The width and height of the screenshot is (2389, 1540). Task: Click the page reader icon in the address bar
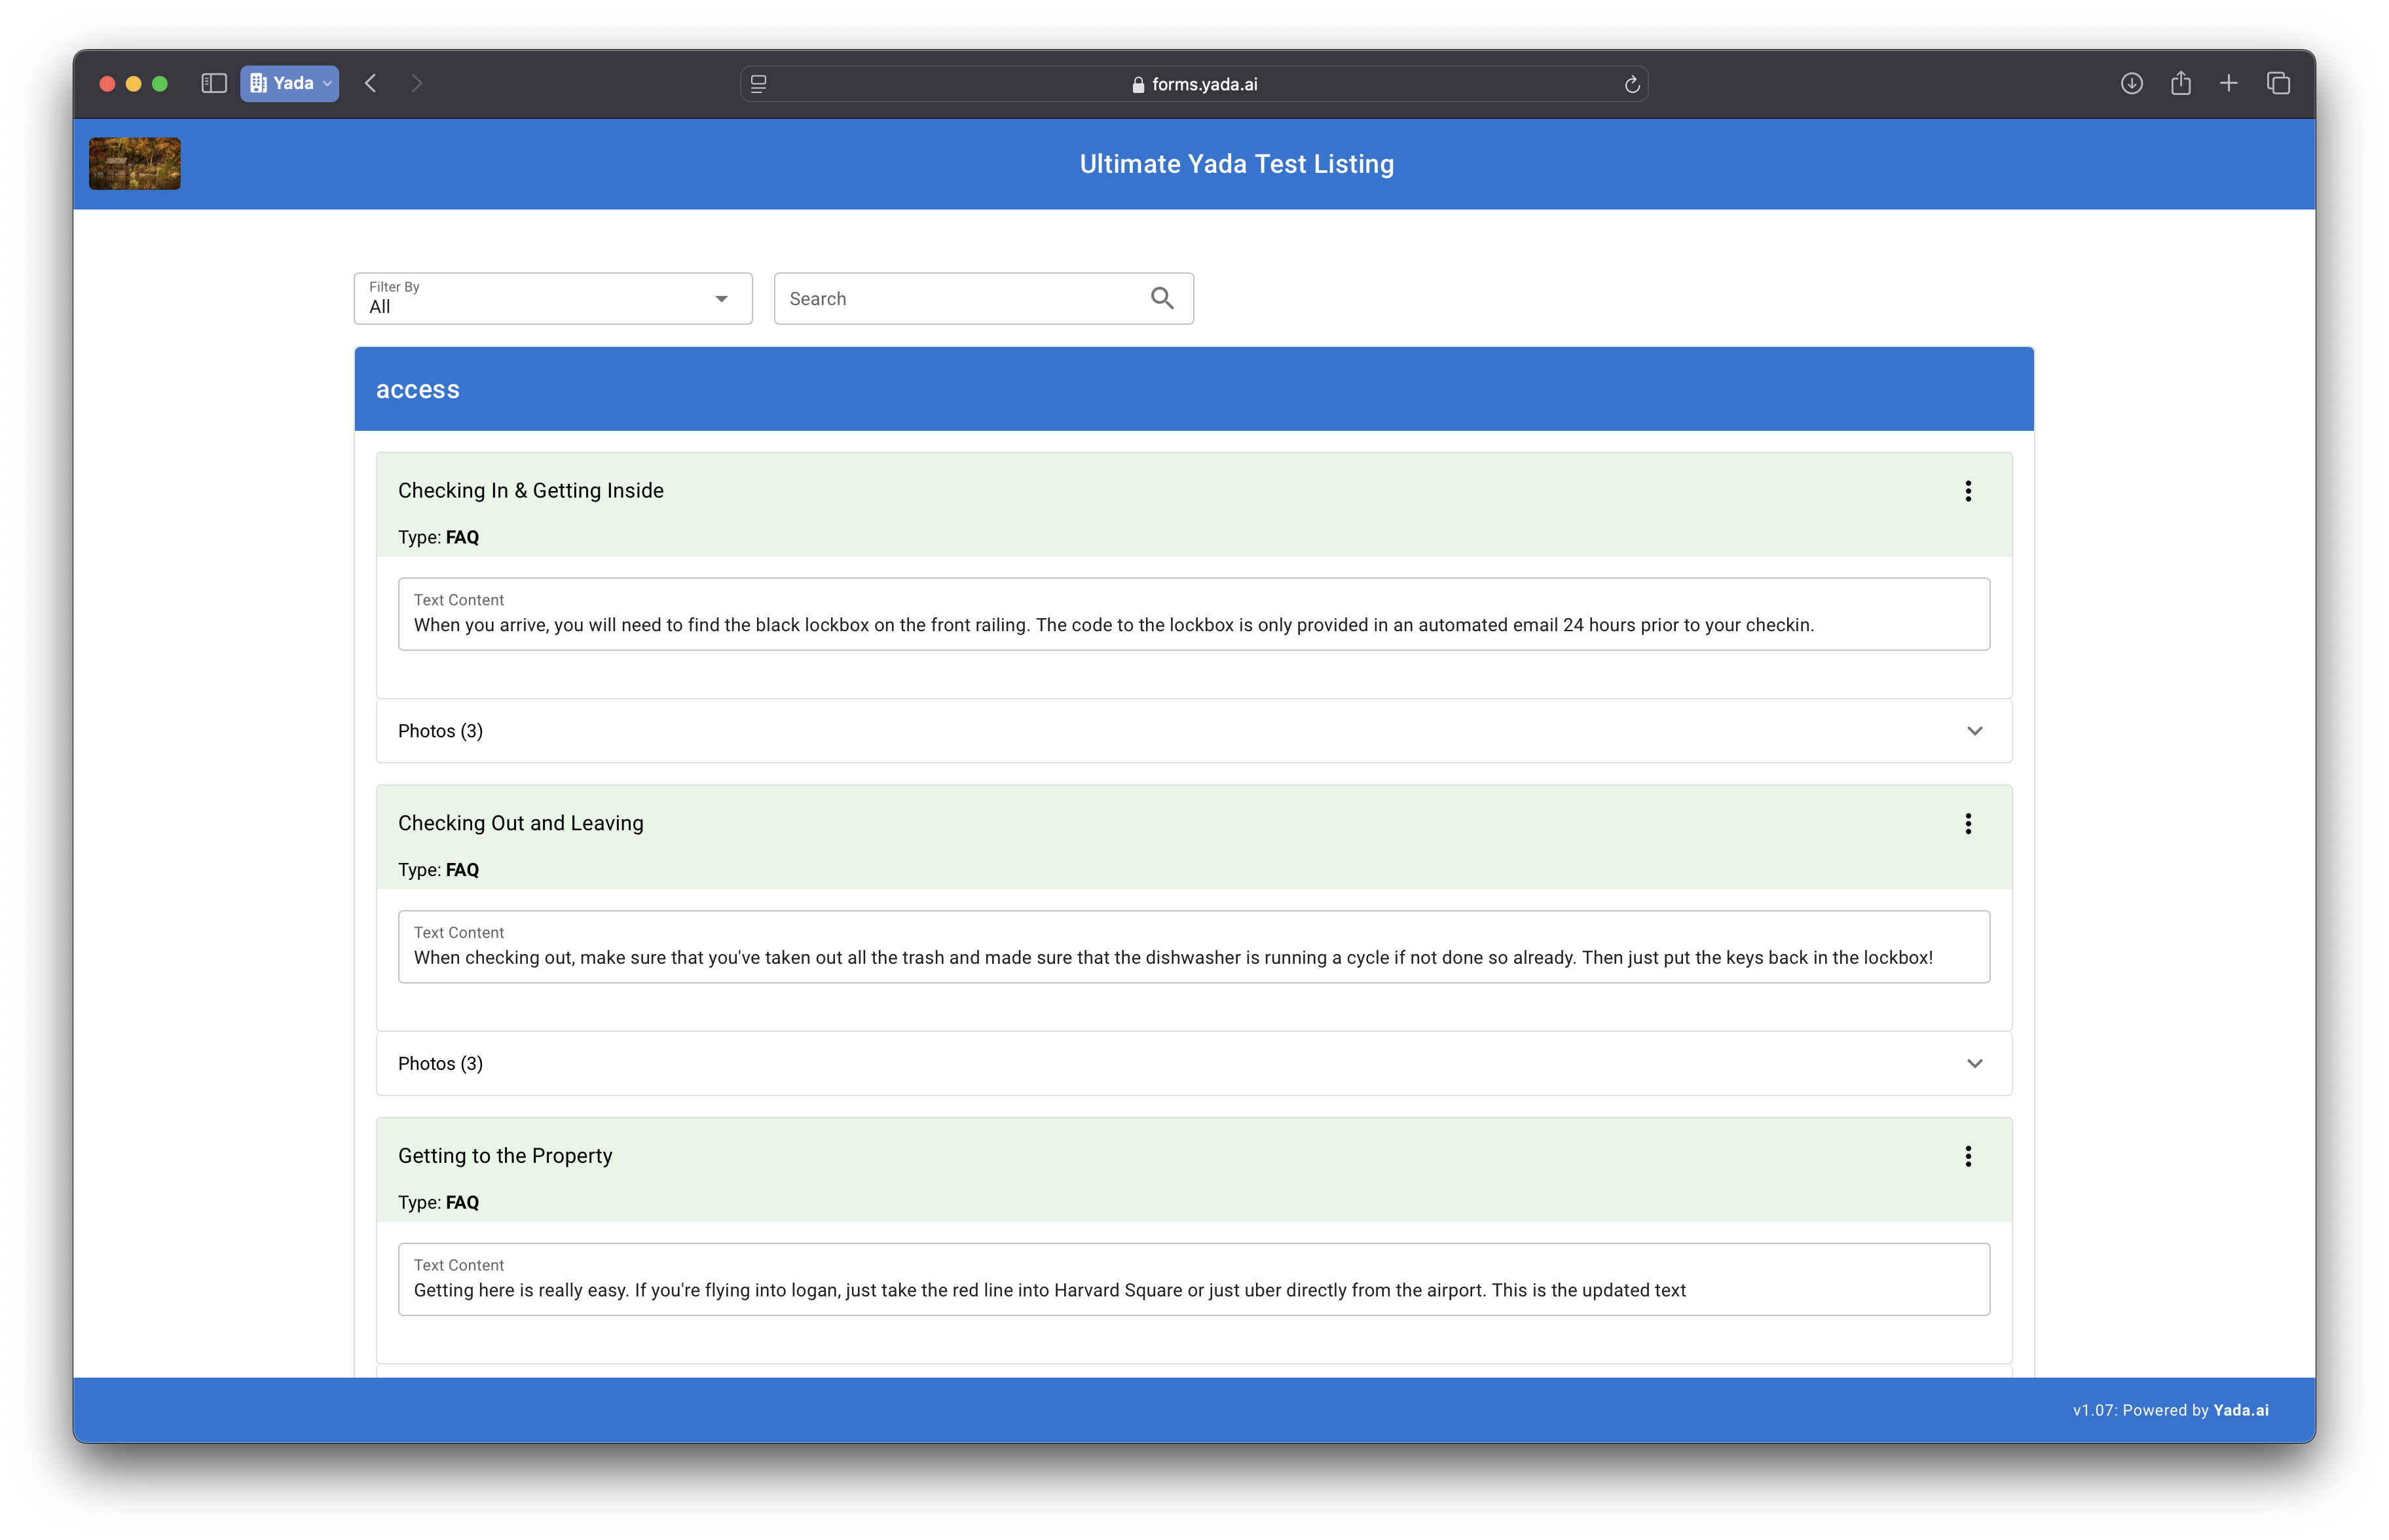(x=759, y=84)
